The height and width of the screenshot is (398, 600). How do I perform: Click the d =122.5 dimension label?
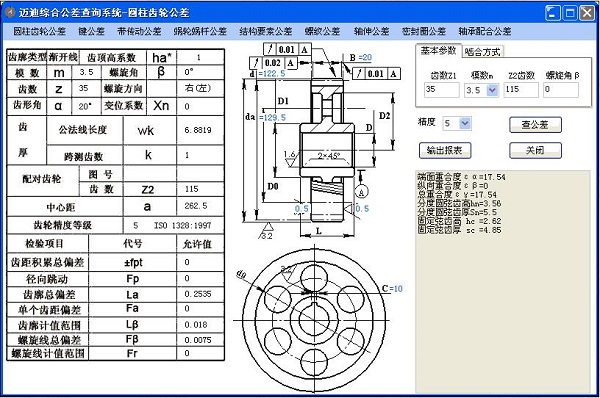click(267, 73)
